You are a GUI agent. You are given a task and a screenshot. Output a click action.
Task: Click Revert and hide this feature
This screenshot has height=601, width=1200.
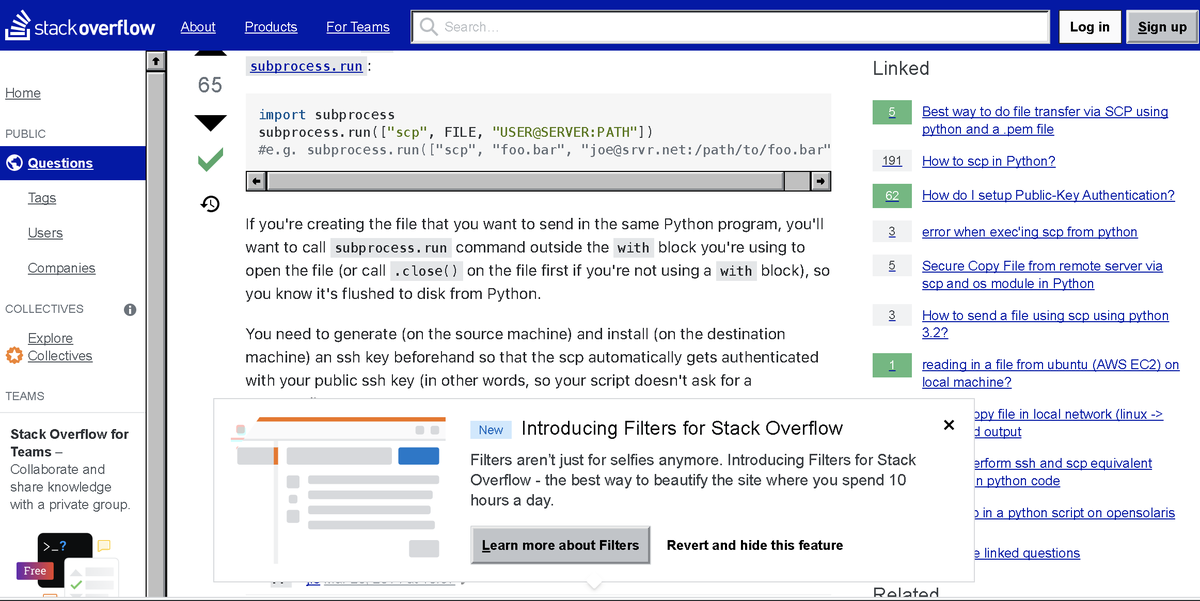755,545
